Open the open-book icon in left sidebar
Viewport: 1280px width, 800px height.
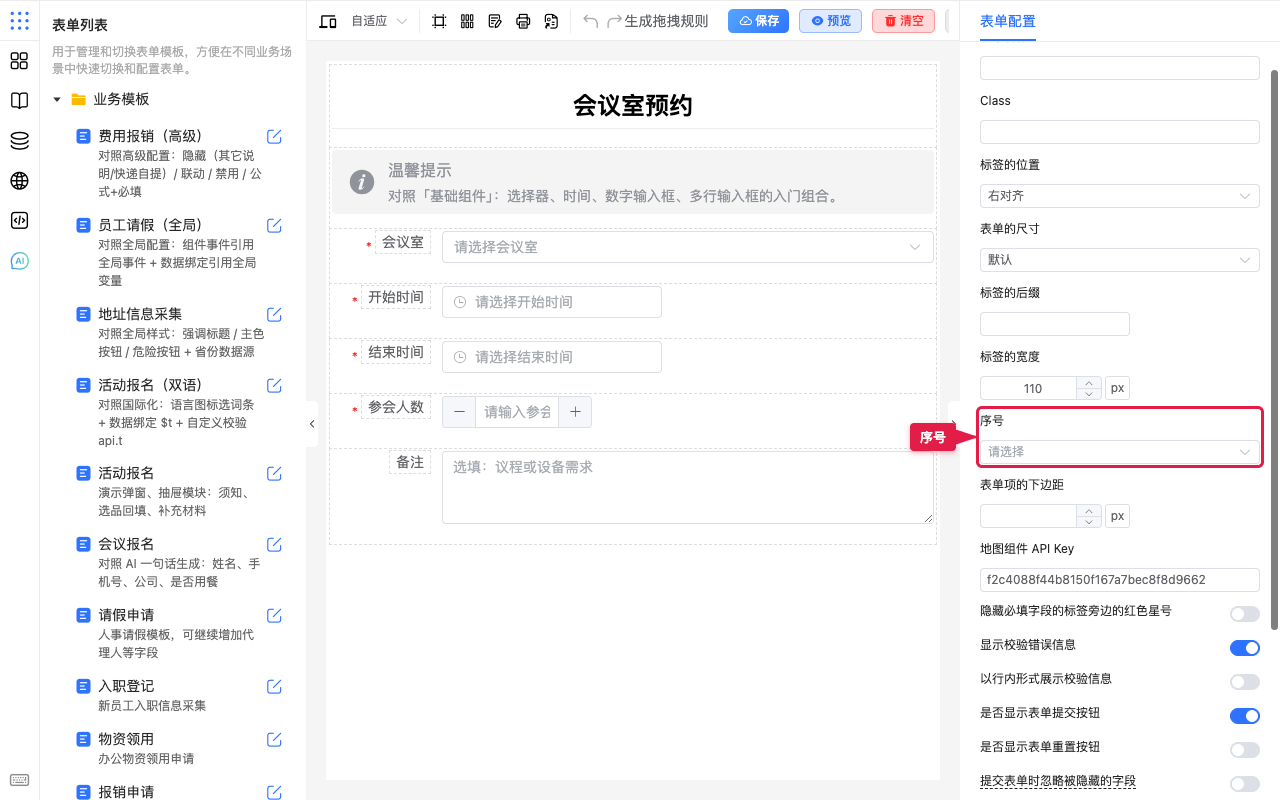pyautogui.click(x=19, y=101)
